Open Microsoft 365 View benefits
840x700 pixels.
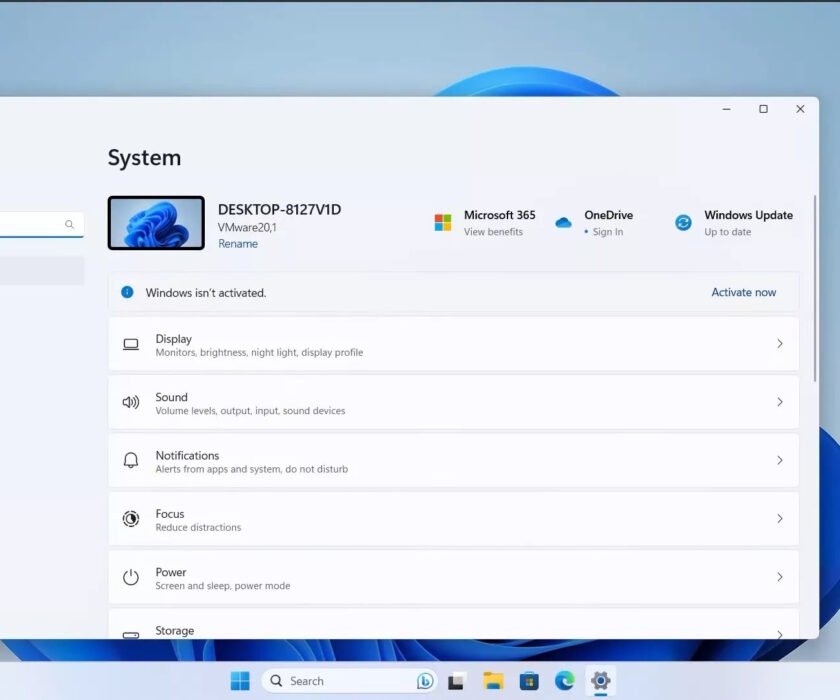click(493, 232)
